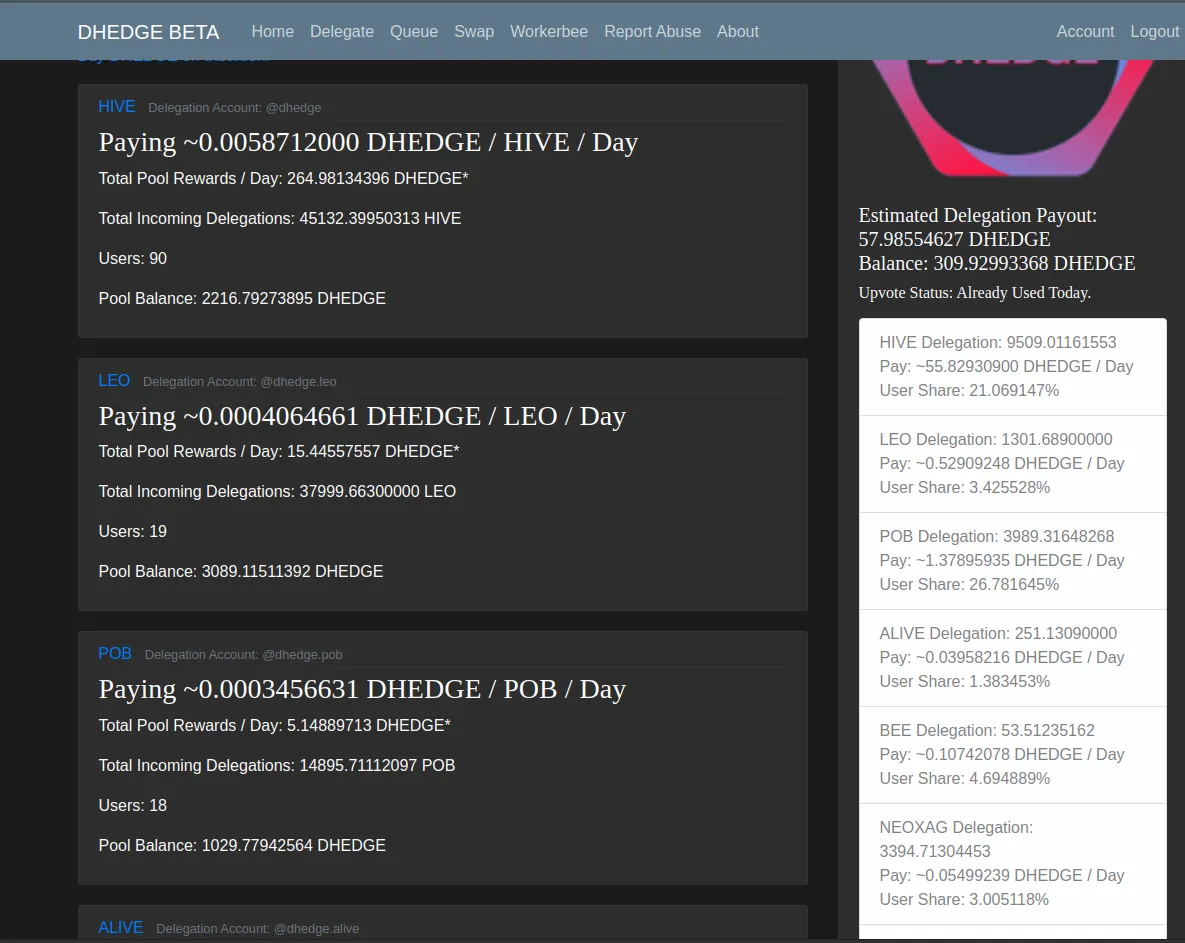The image size is (1185, 943).
Task: Click 'User Share: 4.694889%'
Action: [965, 779]
